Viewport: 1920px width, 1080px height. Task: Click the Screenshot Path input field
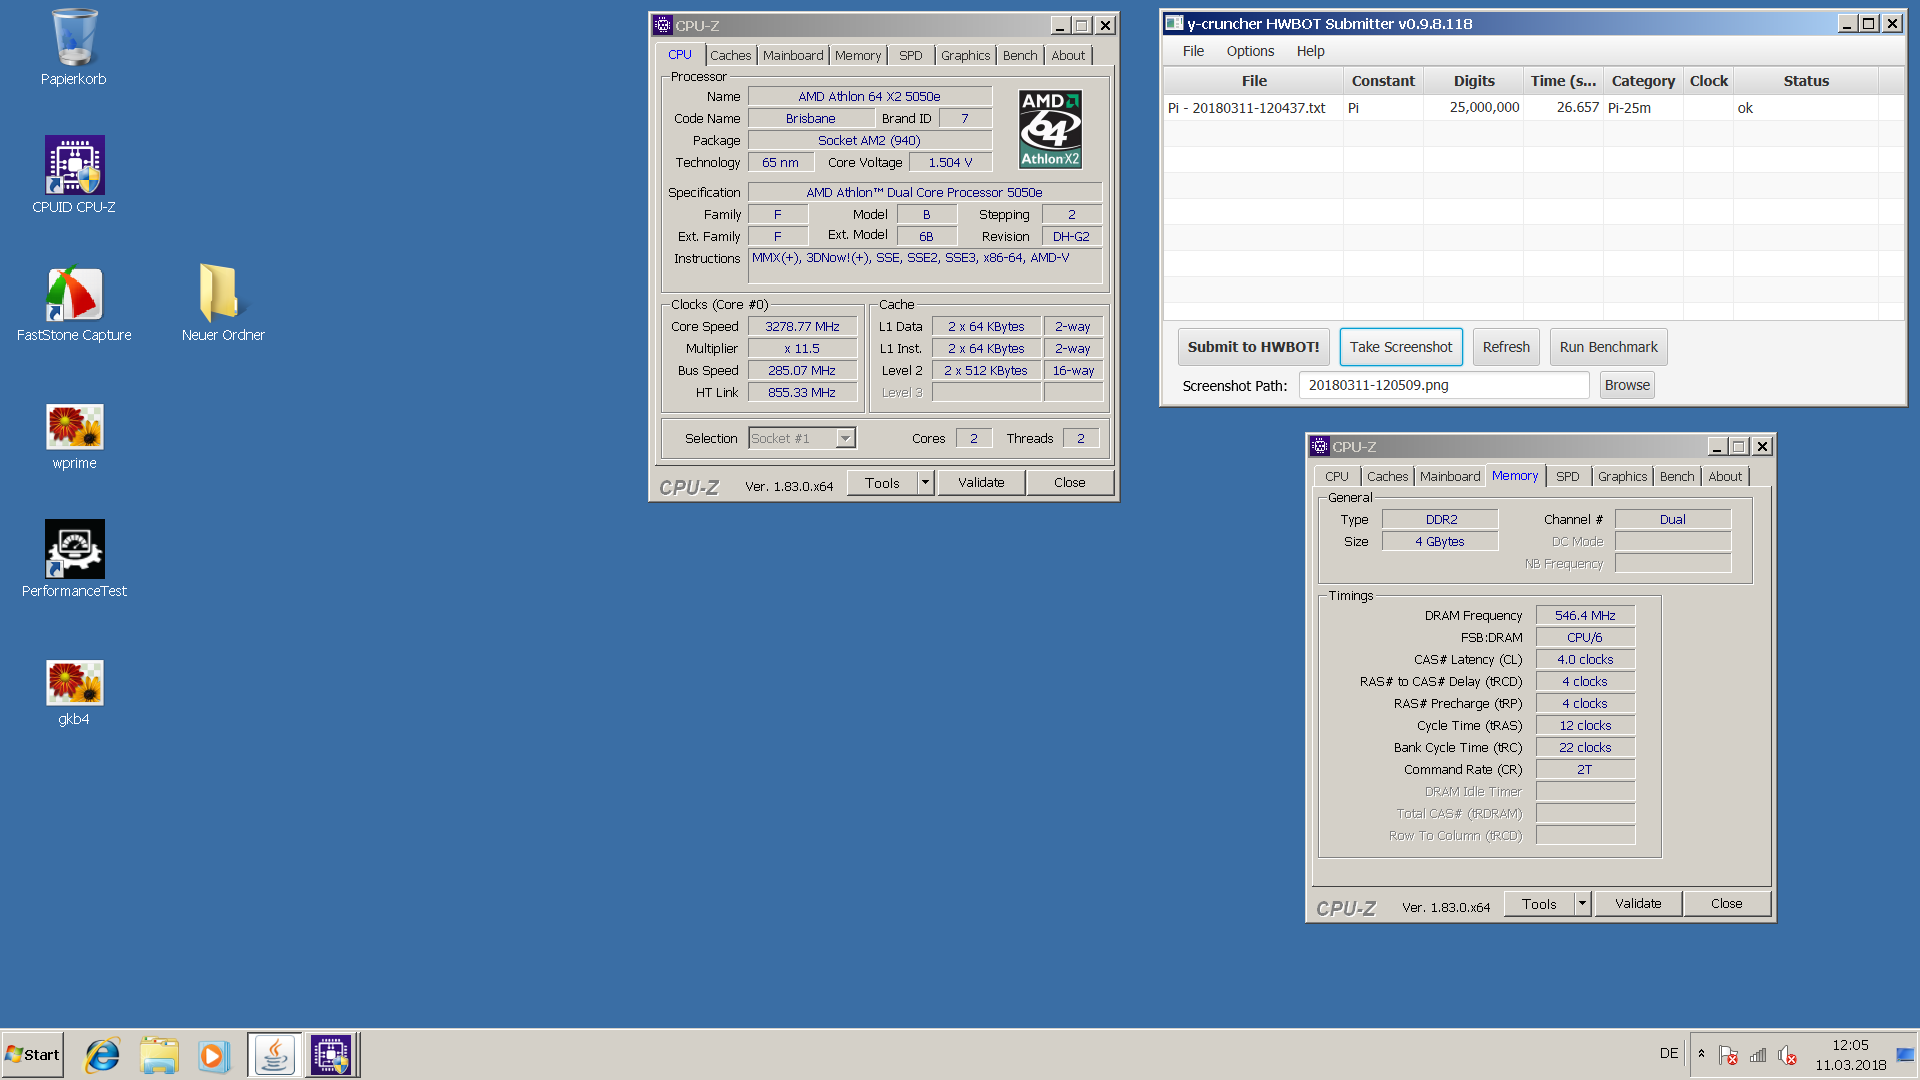click(x=1444, y=385)
